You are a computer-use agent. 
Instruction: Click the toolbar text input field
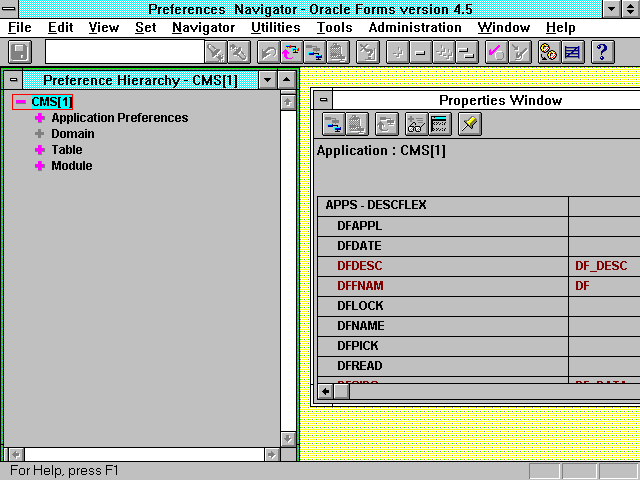pos(124,52)
